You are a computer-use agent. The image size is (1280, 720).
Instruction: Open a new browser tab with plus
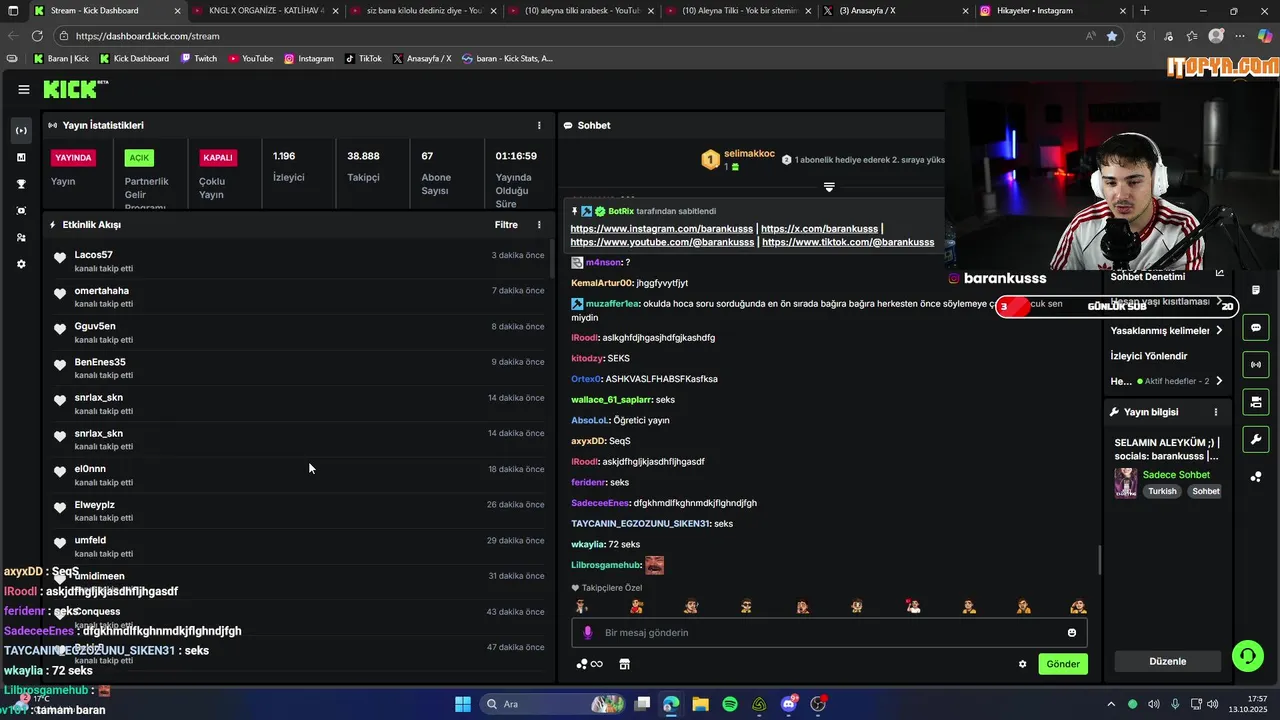click(1145, 11)
